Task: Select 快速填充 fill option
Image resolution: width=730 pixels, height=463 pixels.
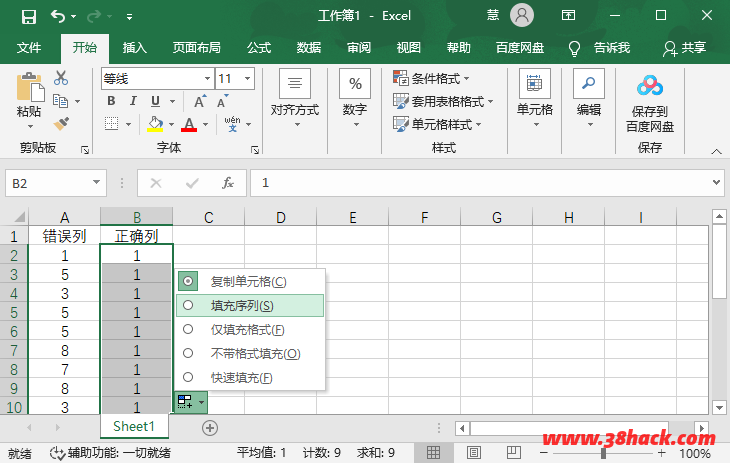Action: click(x=188, y=377)
